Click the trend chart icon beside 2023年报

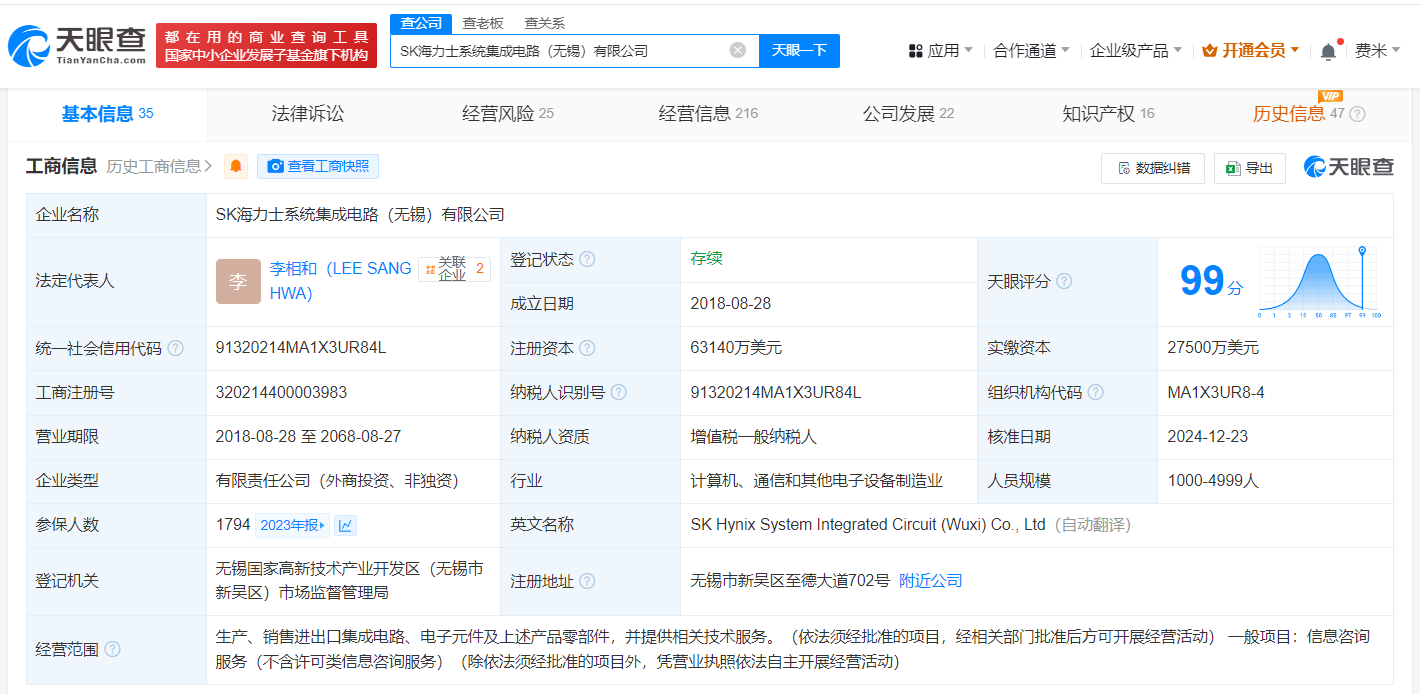(345, 525)
